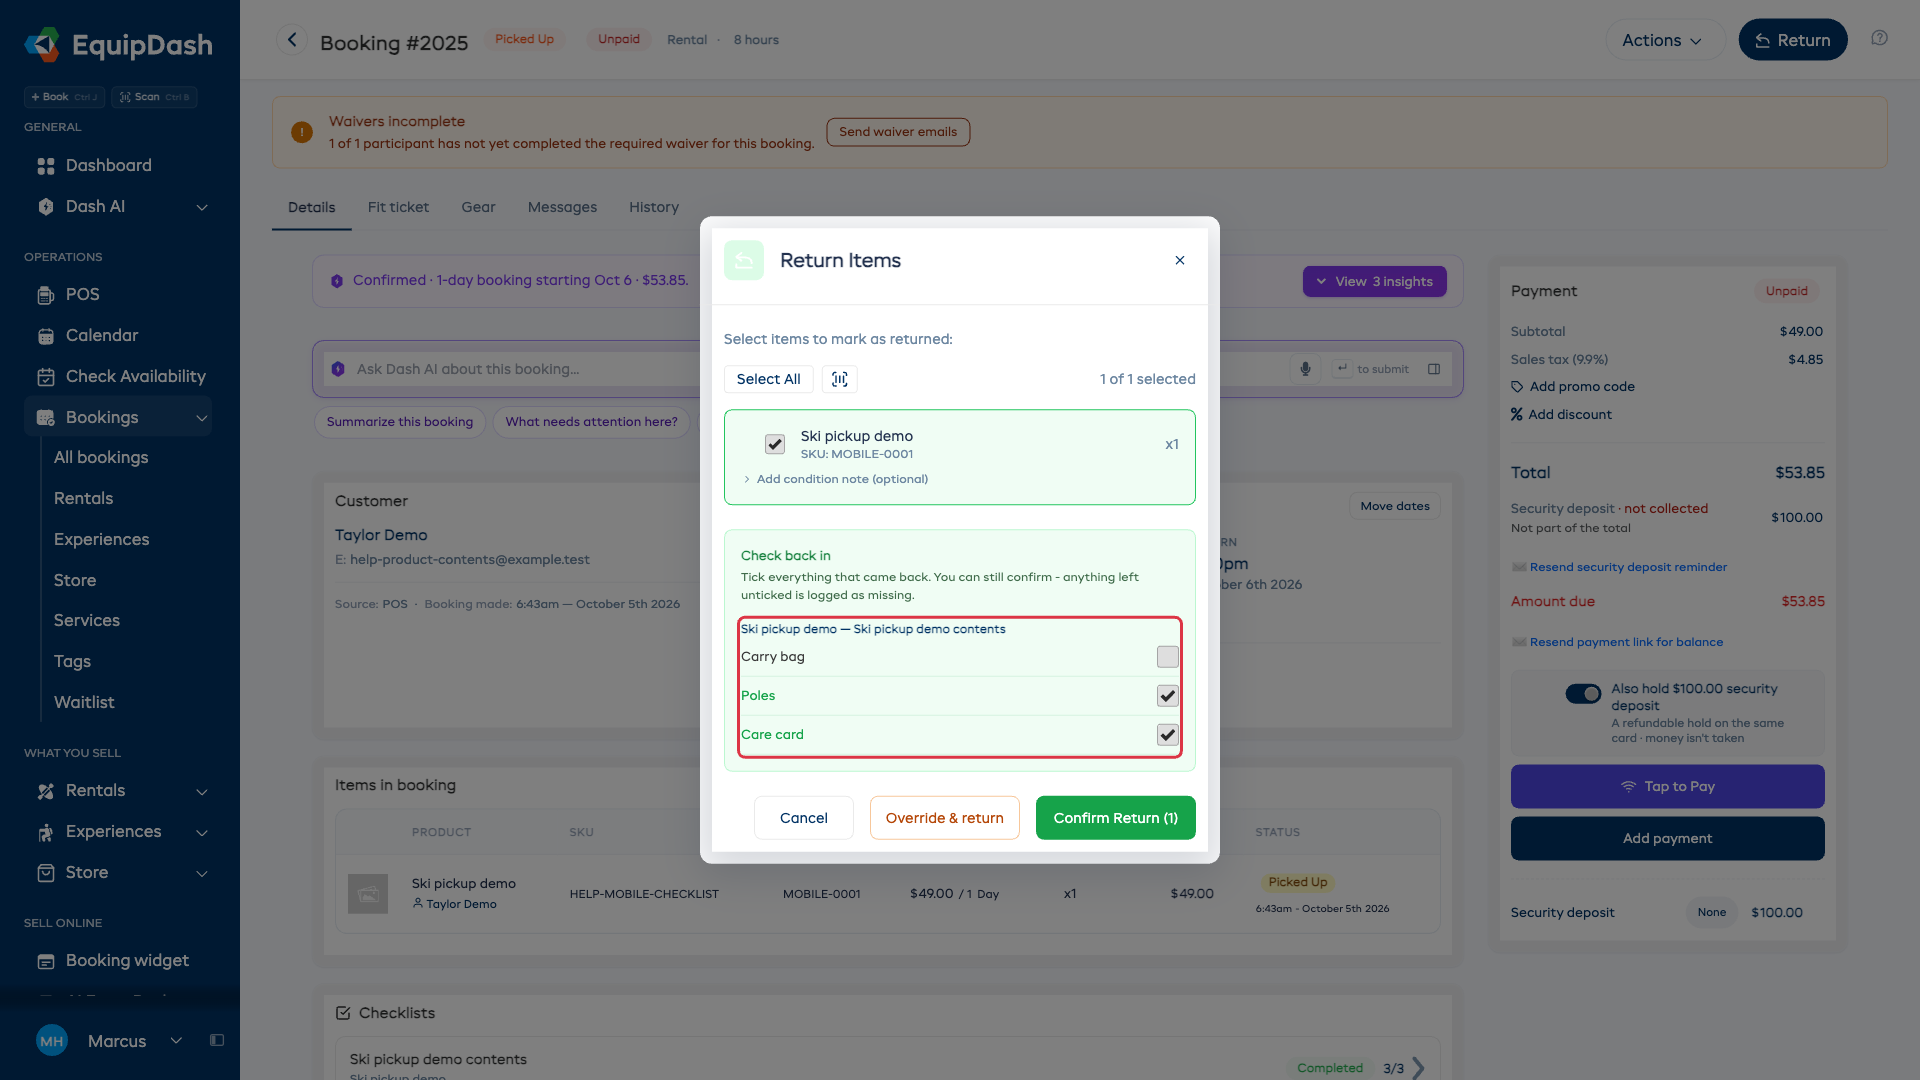Uncheck the Ski pickup demo item checkbox
This screenshot has height=1080, width=1920.
[775, 444]
